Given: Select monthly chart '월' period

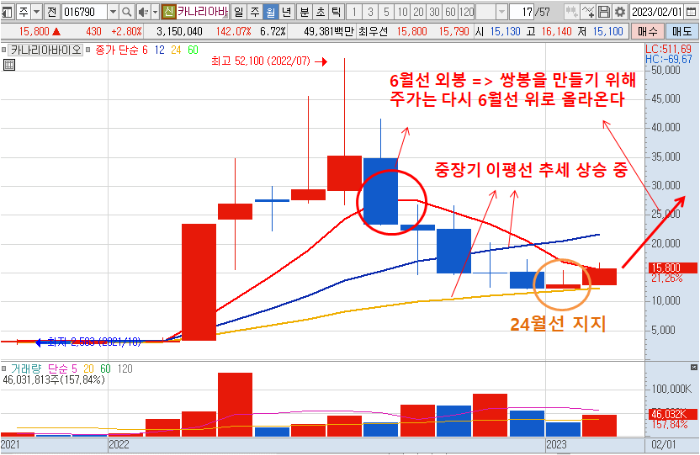Looking at the screenshot, I should (271, 12).
